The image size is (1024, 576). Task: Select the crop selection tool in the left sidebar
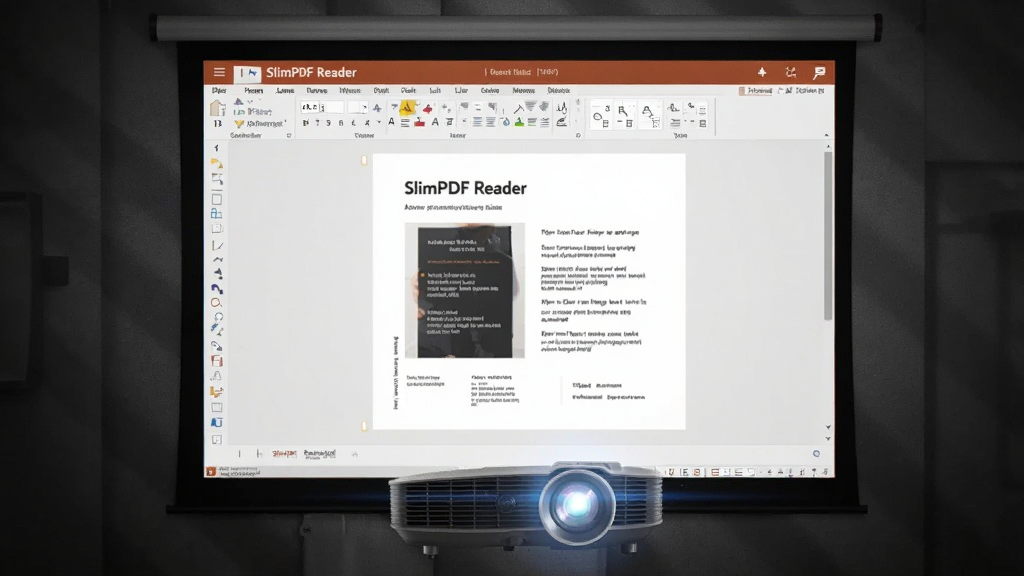pyautogui.click(x=217, y=179)
